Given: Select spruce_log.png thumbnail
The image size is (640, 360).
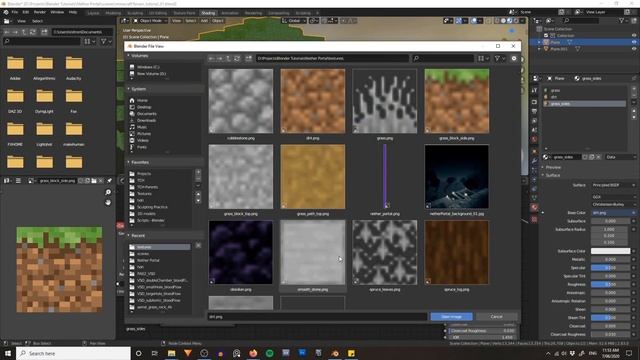Looking at the screenshot, I should point(456,252).
